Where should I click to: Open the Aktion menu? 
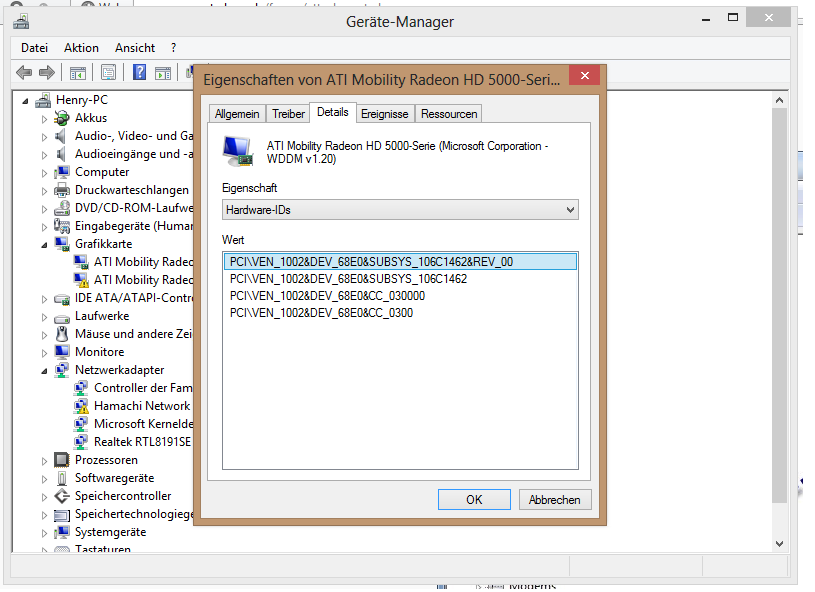pyautogui.click(x=81, y=48)
